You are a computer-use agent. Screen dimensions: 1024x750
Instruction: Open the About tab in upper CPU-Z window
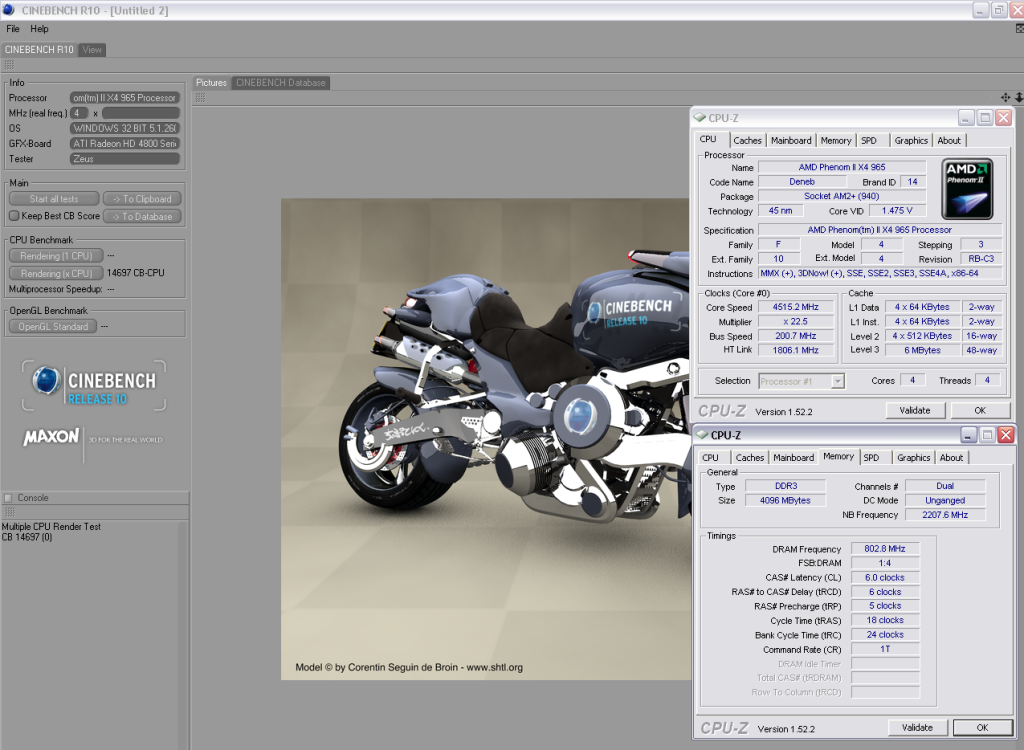[949, 140]
